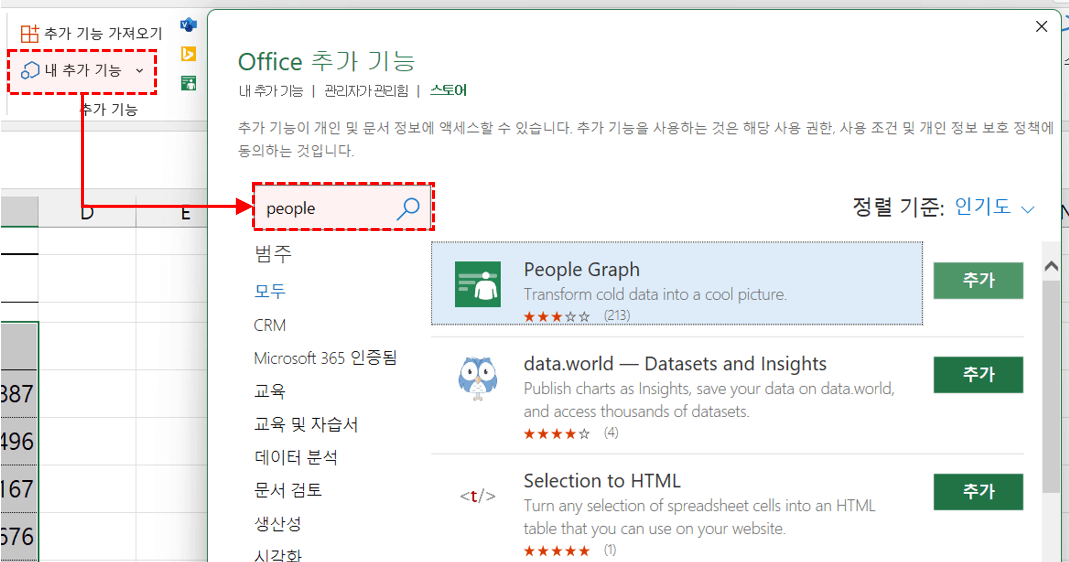The width and height of the screenshot is (1069, 562).
Task: Filter by 데이터 분석 category
Action: (x=296, y=457)
